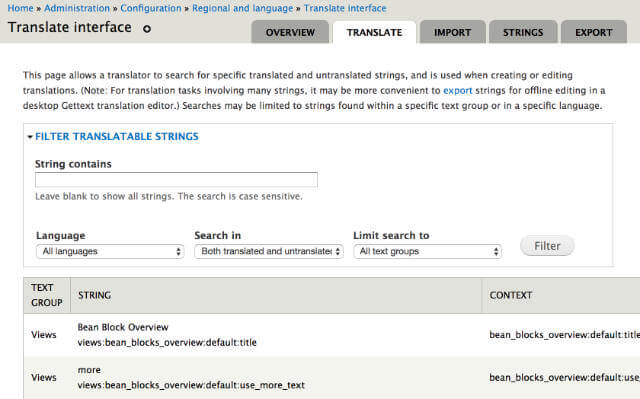Viewport: 640px width, 399px height.
Task: Select the Bean Block Overview string row
Action: coord(331,335)
